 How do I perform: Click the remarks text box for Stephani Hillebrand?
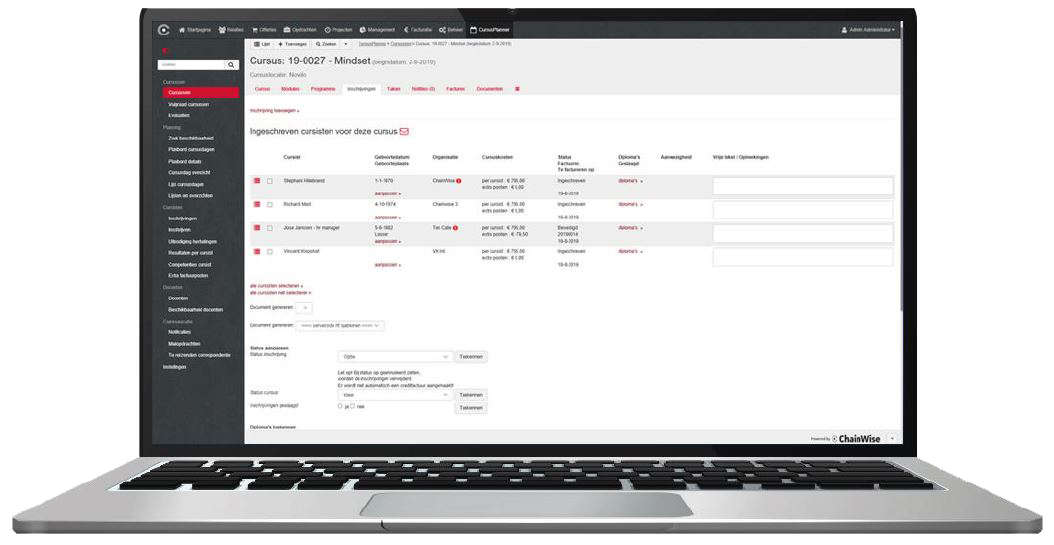coord(803,186)
